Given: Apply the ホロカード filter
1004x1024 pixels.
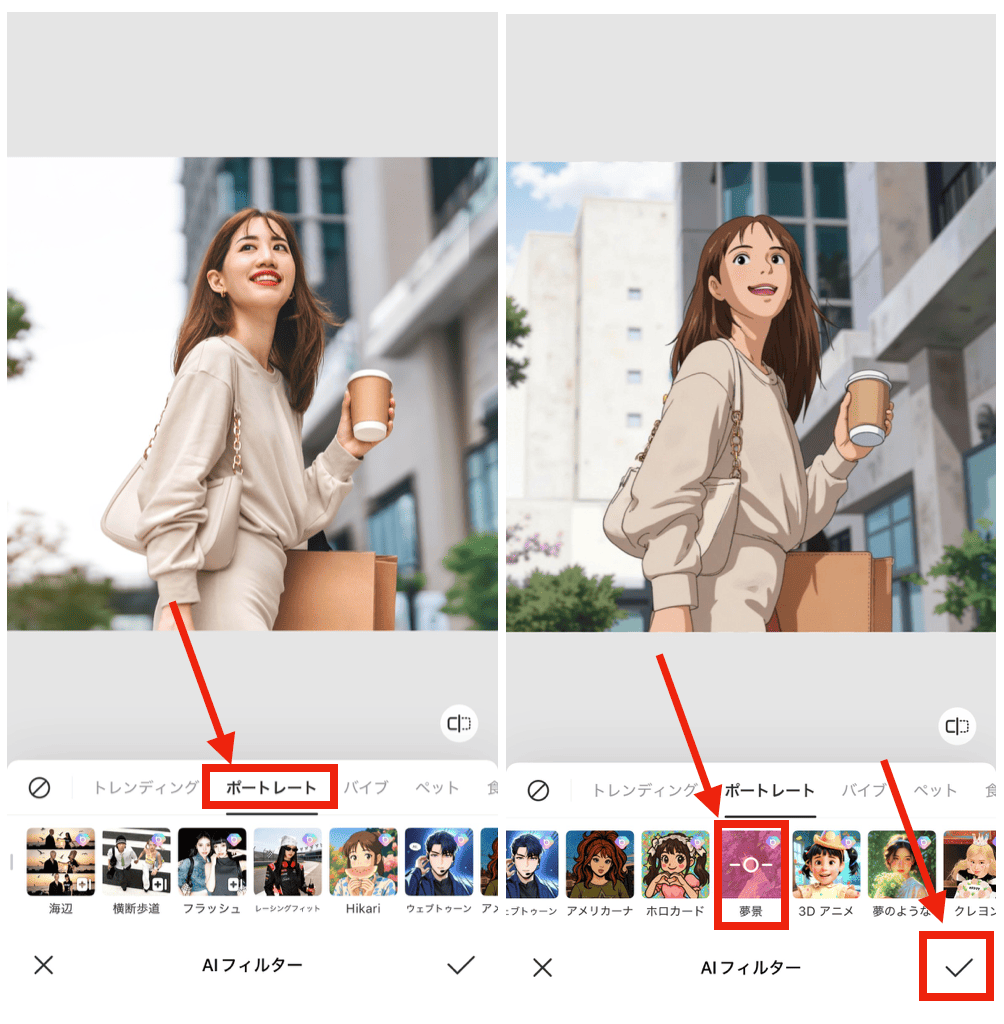Looking at the screenshot, I should pos(675,866).
